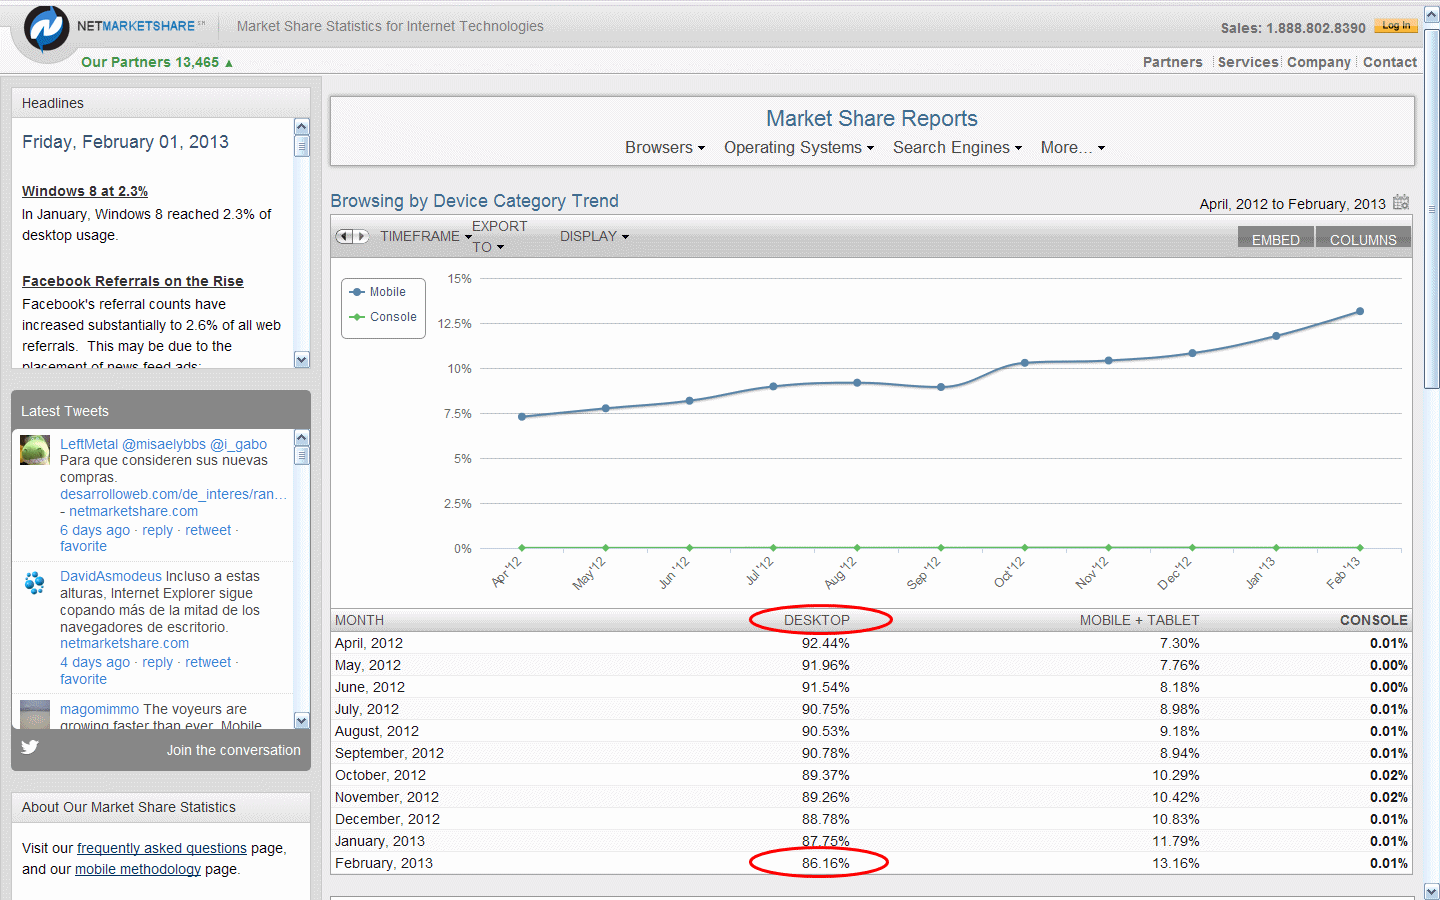Click the Feb '13 mobile data point
1440x900 pixels.
(1360, 311)
